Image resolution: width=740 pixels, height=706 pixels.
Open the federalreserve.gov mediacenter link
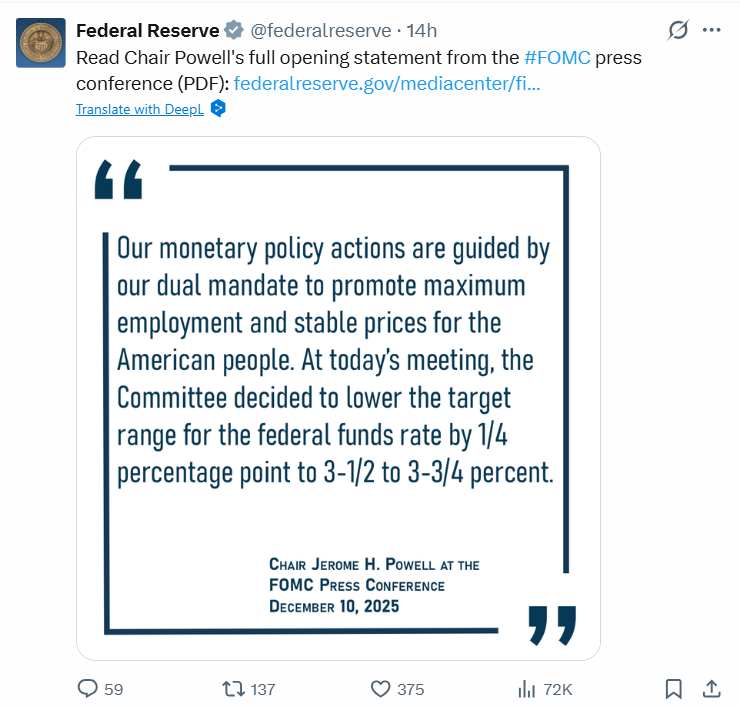387,83
